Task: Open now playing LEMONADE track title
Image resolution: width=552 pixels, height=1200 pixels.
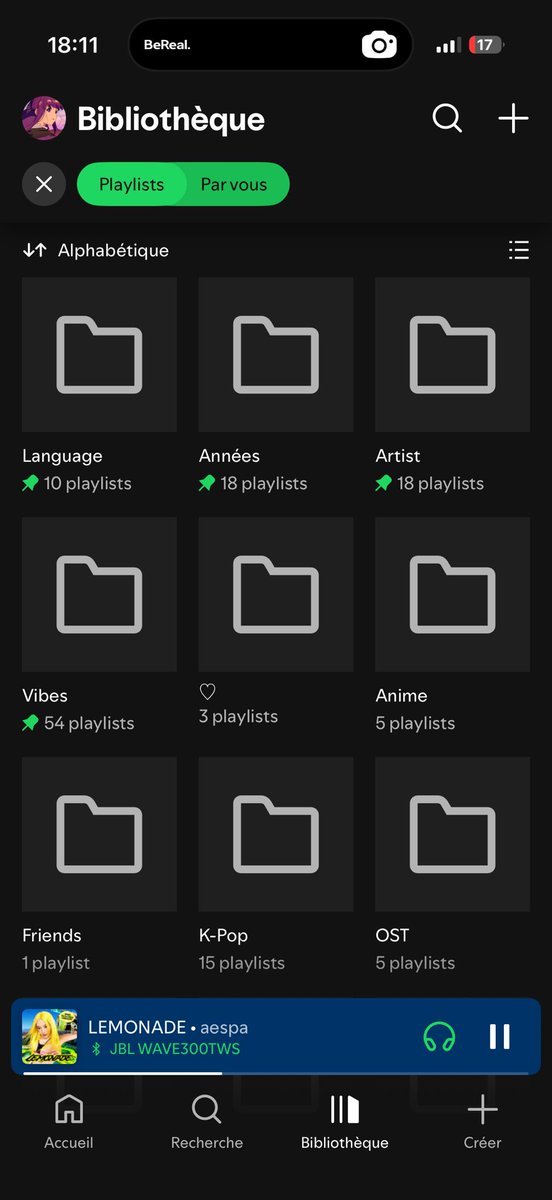Action: (x=137, y=1027)
